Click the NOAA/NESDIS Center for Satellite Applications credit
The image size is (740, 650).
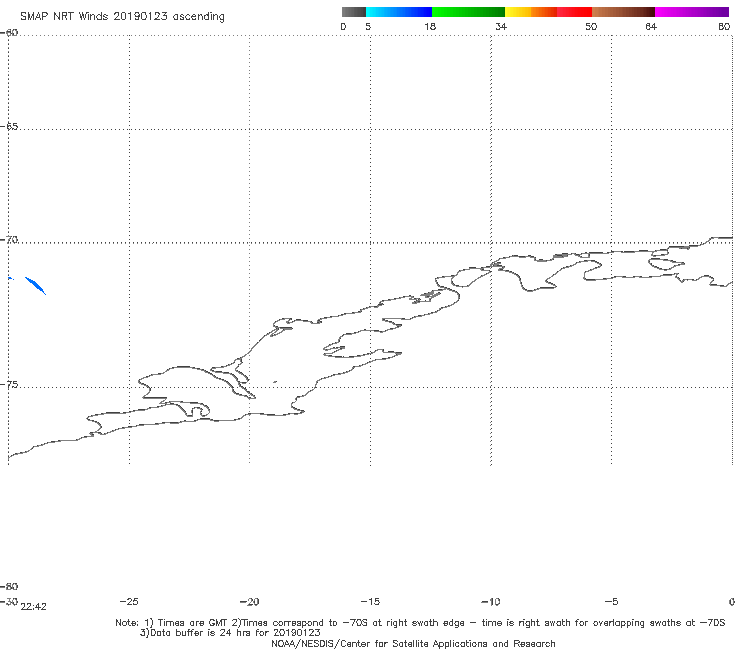pyautogui.click(x=413, y=643)
